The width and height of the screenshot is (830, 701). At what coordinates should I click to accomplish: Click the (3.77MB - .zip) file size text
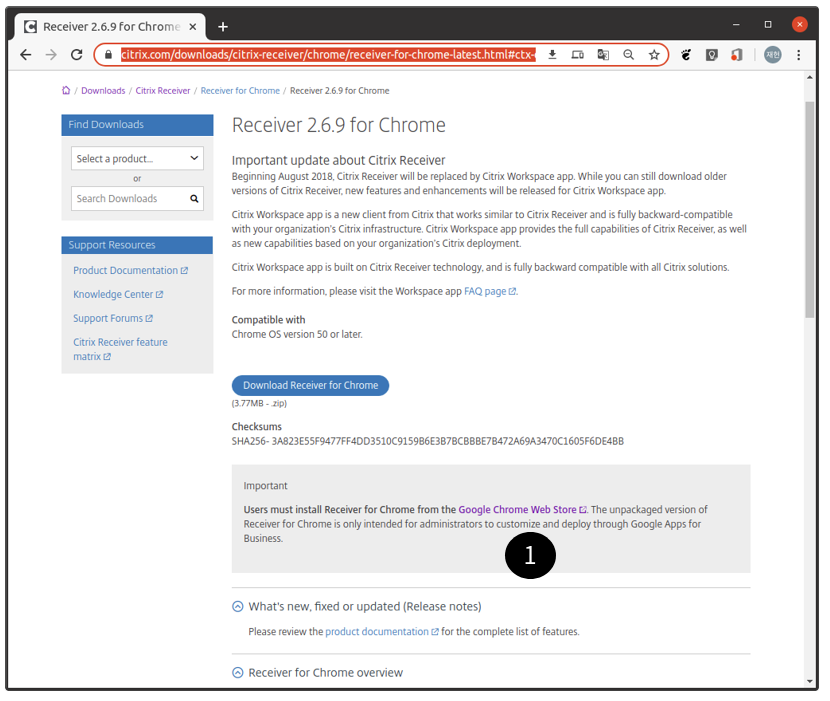[259, 403]
